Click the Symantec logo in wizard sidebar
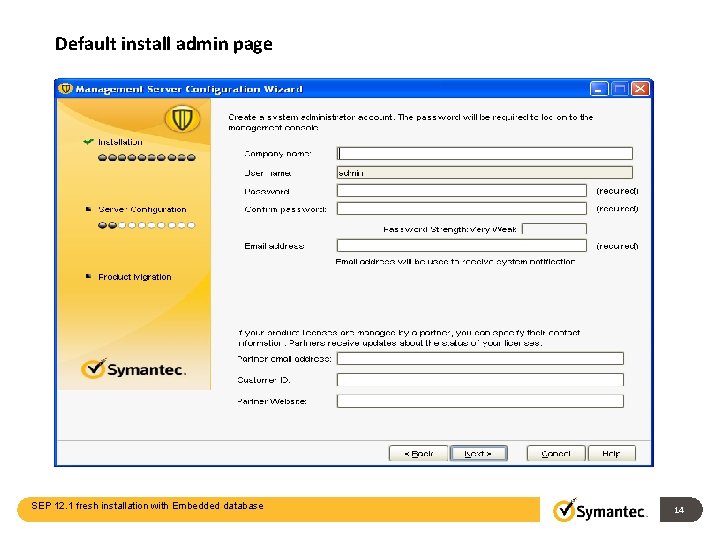The height and width of the screenshot is (540, 720). tap(133, 369)
